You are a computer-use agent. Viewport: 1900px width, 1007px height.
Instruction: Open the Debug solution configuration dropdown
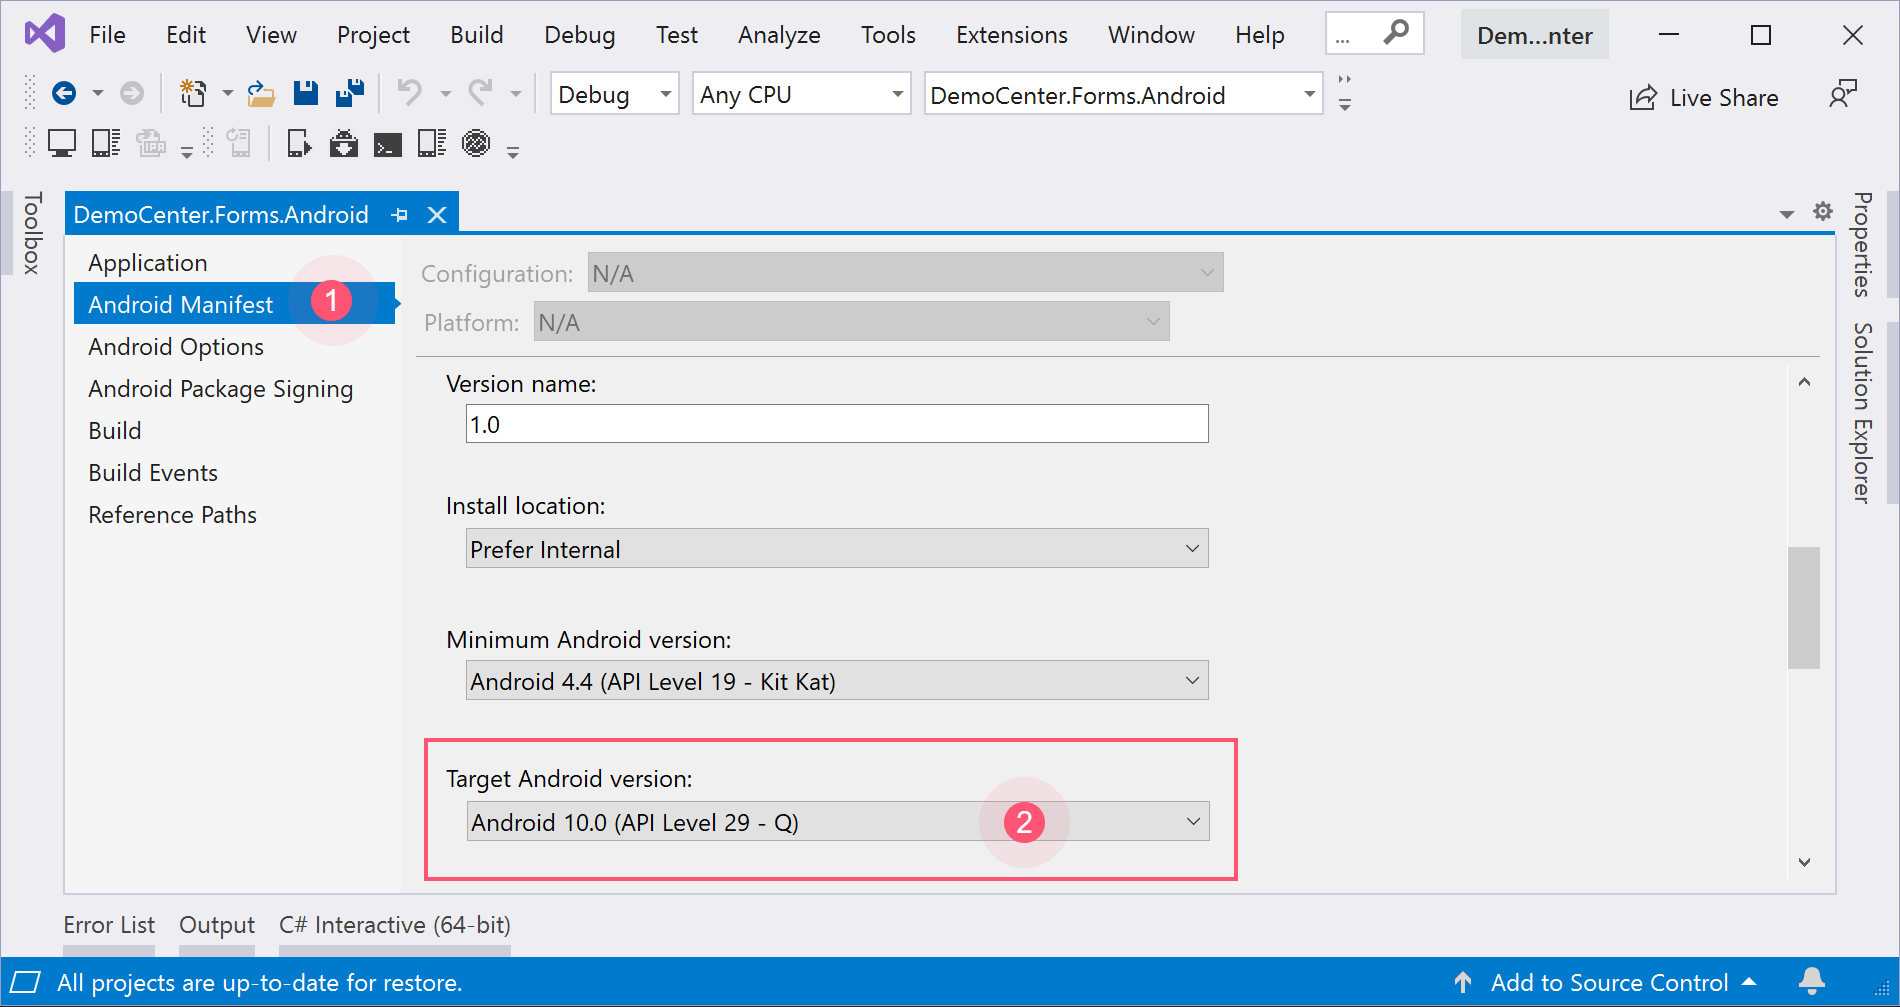coord(614,95)
